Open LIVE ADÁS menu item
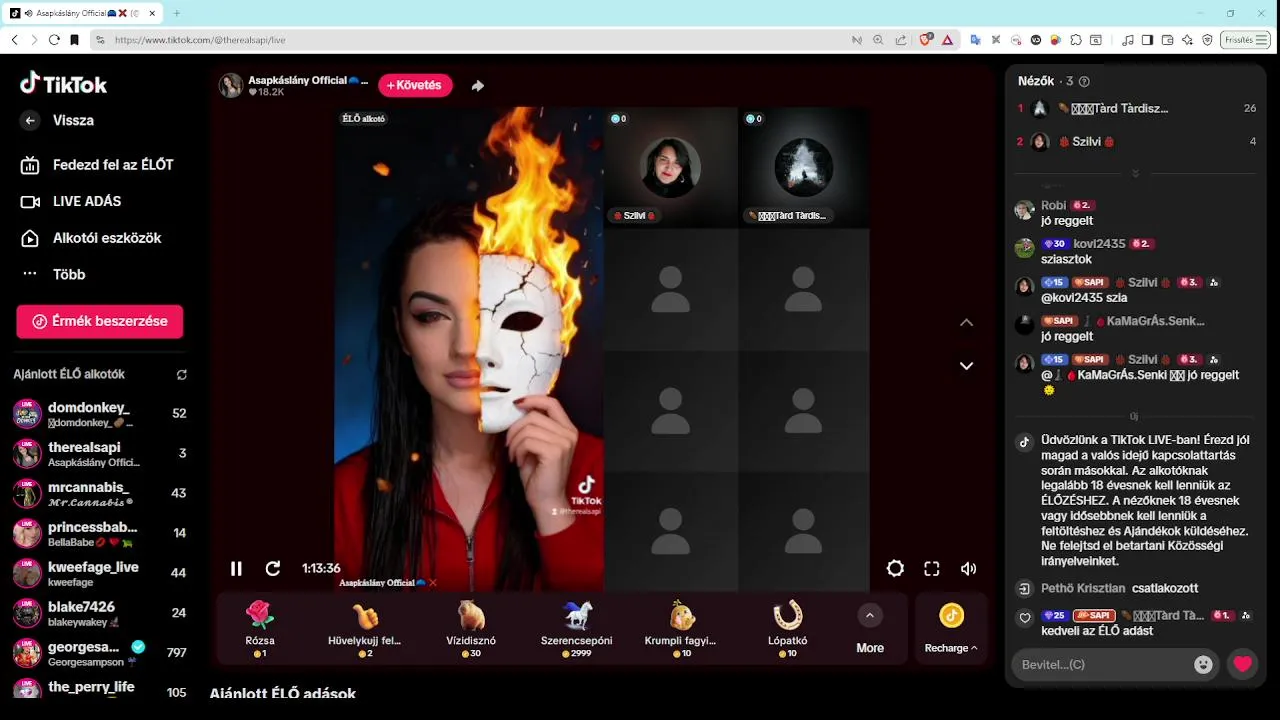This screenshot has height=720, width=1280. (71, 201)
